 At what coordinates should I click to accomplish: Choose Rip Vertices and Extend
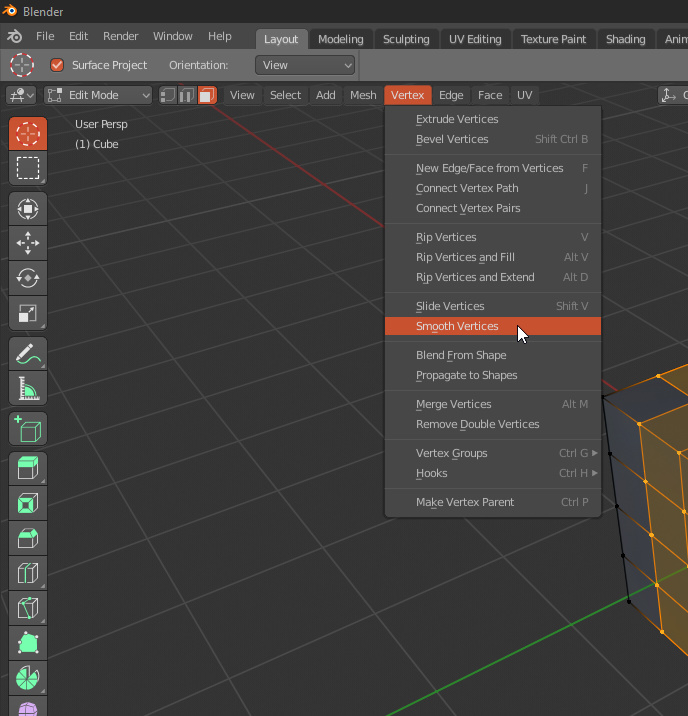click(x=493, y=277)
